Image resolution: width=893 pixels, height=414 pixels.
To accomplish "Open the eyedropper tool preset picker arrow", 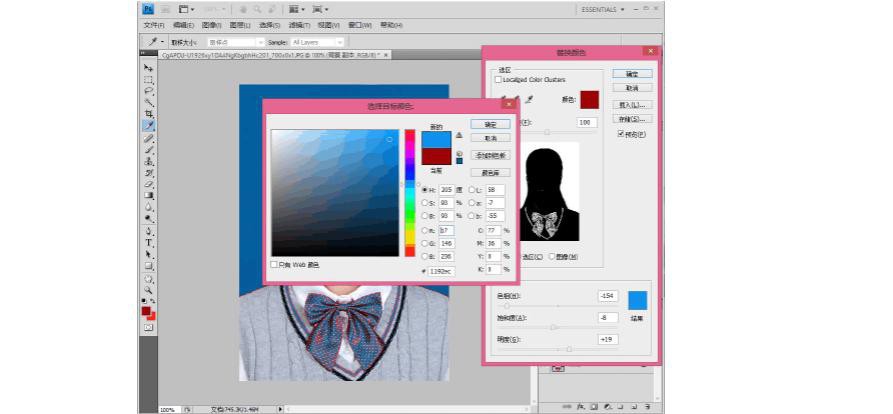I will tap(163, 42).
